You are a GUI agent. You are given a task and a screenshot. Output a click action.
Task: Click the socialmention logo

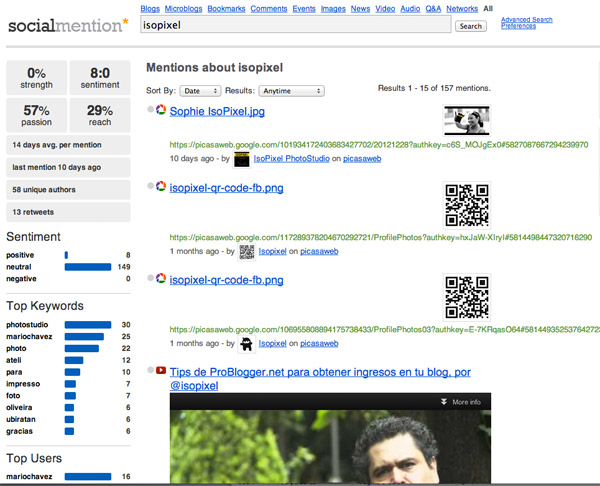tap(68, 25)
